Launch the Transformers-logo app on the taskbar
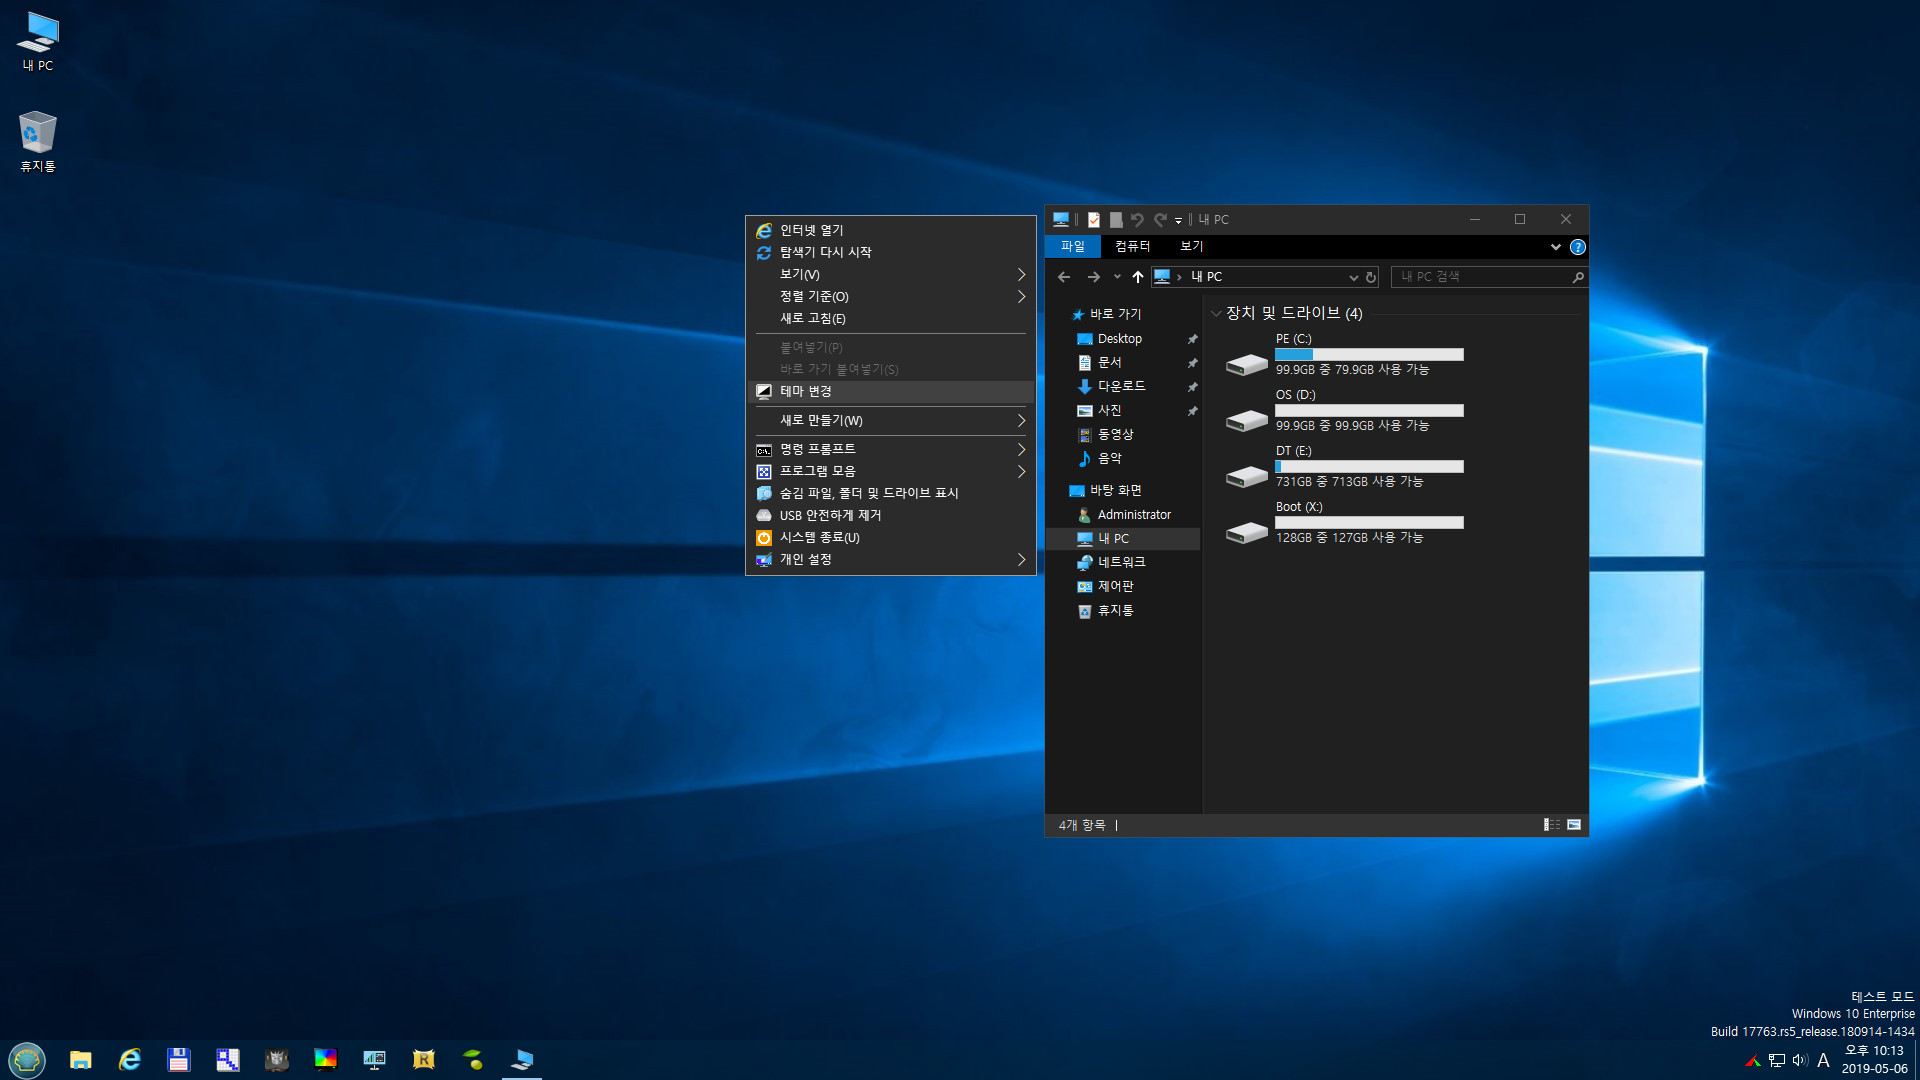Image resolution: width=1920 pixels, height=1080 pixels. coord(277,1059)
